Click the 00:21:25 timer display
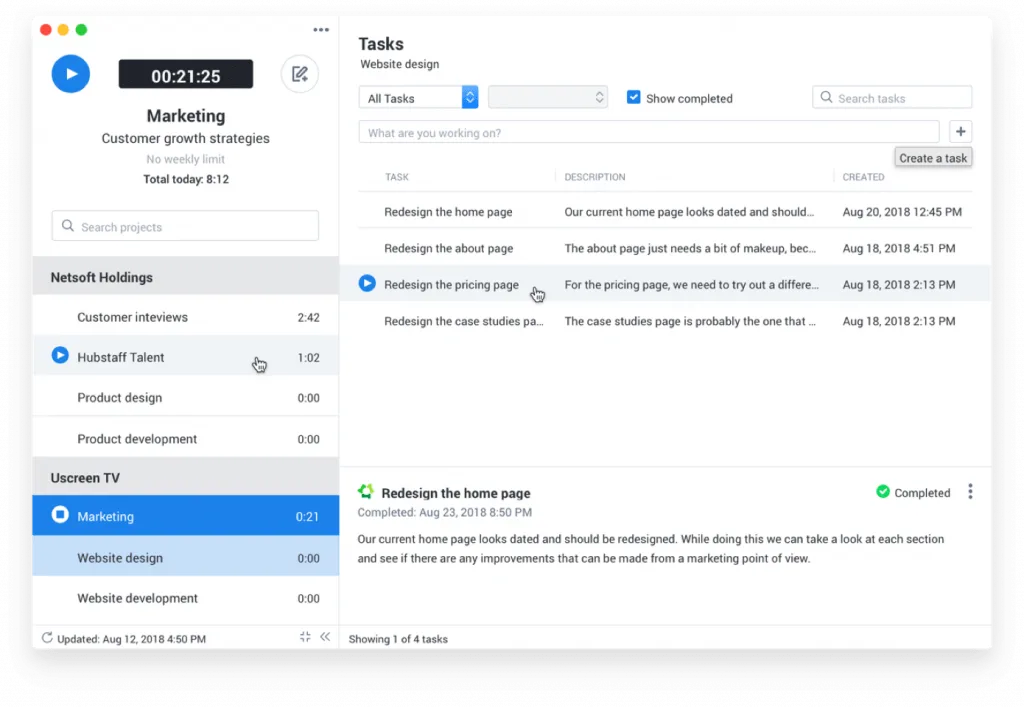1024x707 pixels. [x=185, y=74]
